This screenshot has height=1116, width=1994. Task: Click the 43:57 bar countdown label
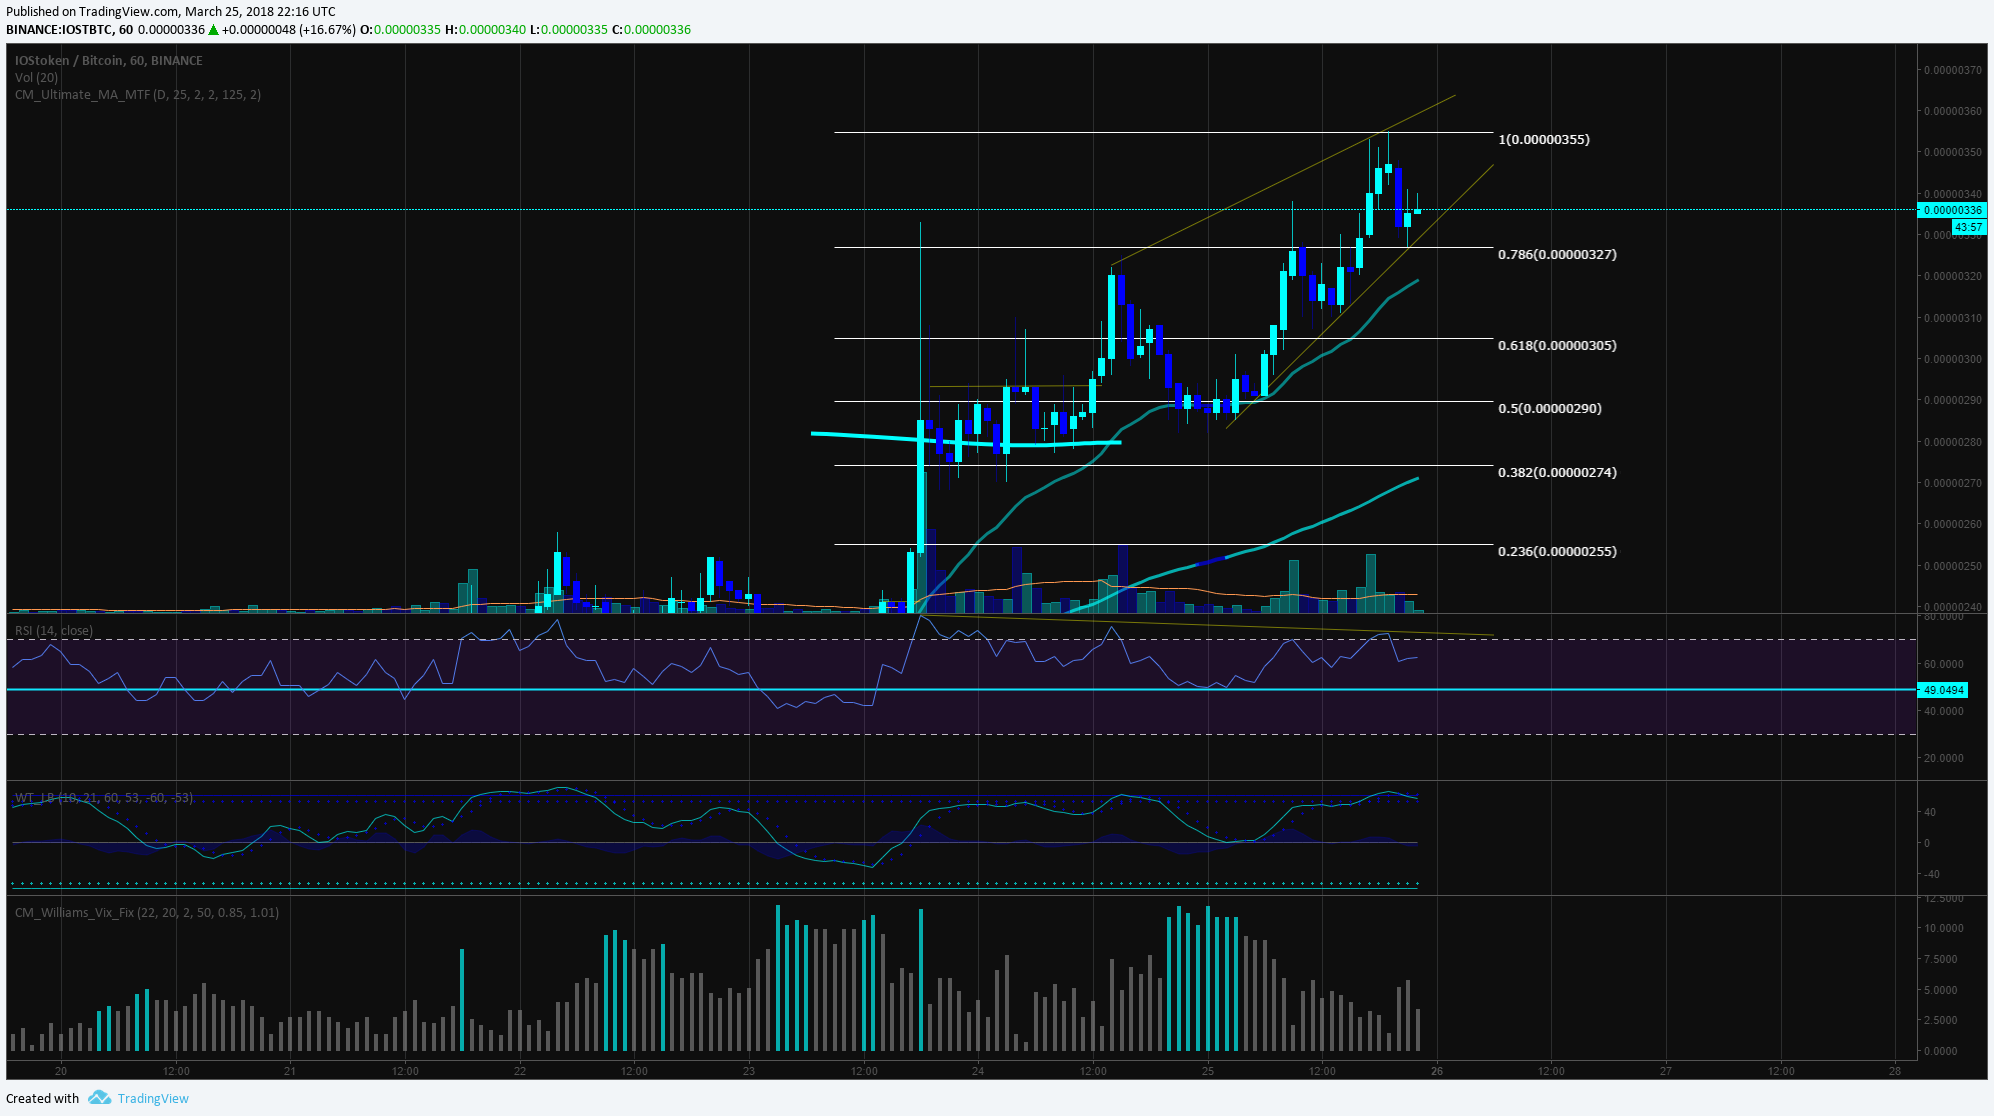click(x=1968, y=227)
